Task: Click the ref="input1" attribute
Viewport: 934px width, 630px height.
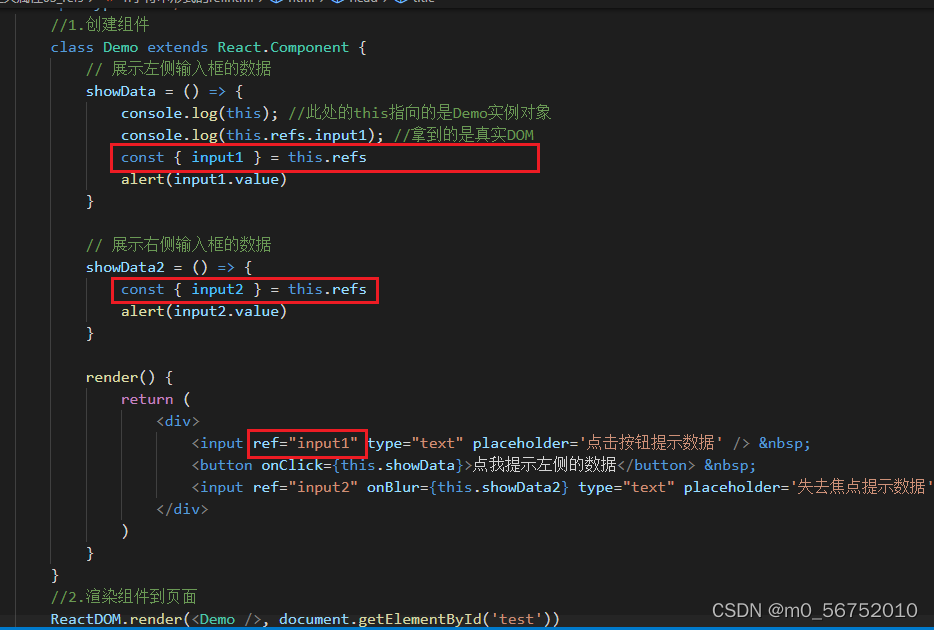Action: tap(305, 444)
